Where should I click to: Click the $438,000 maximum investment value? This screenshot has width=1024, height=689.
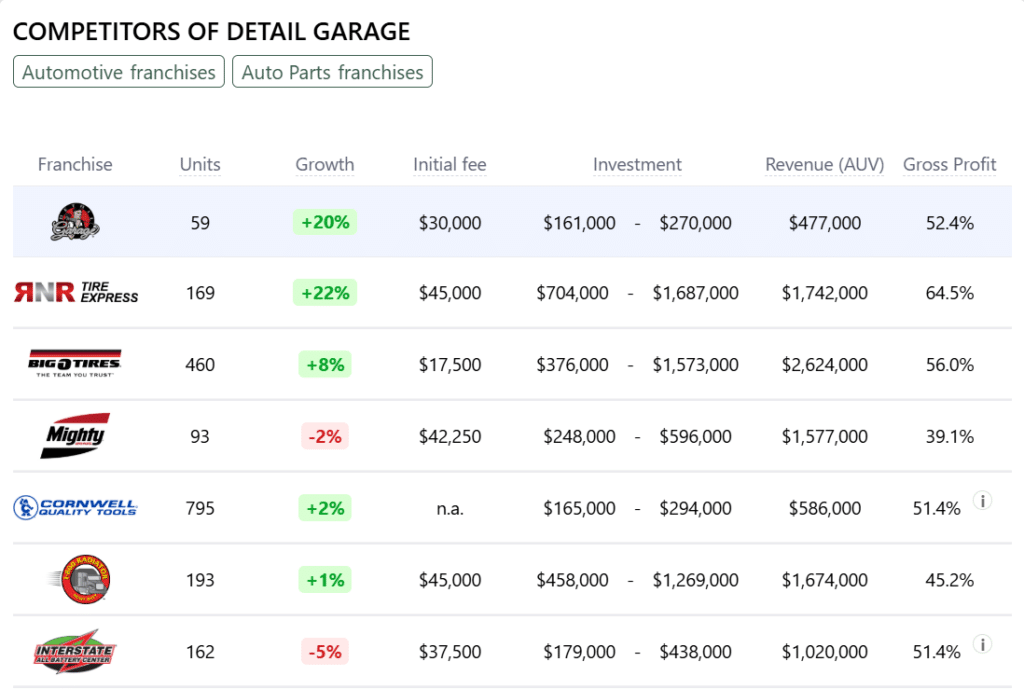[x=696, y=652]
